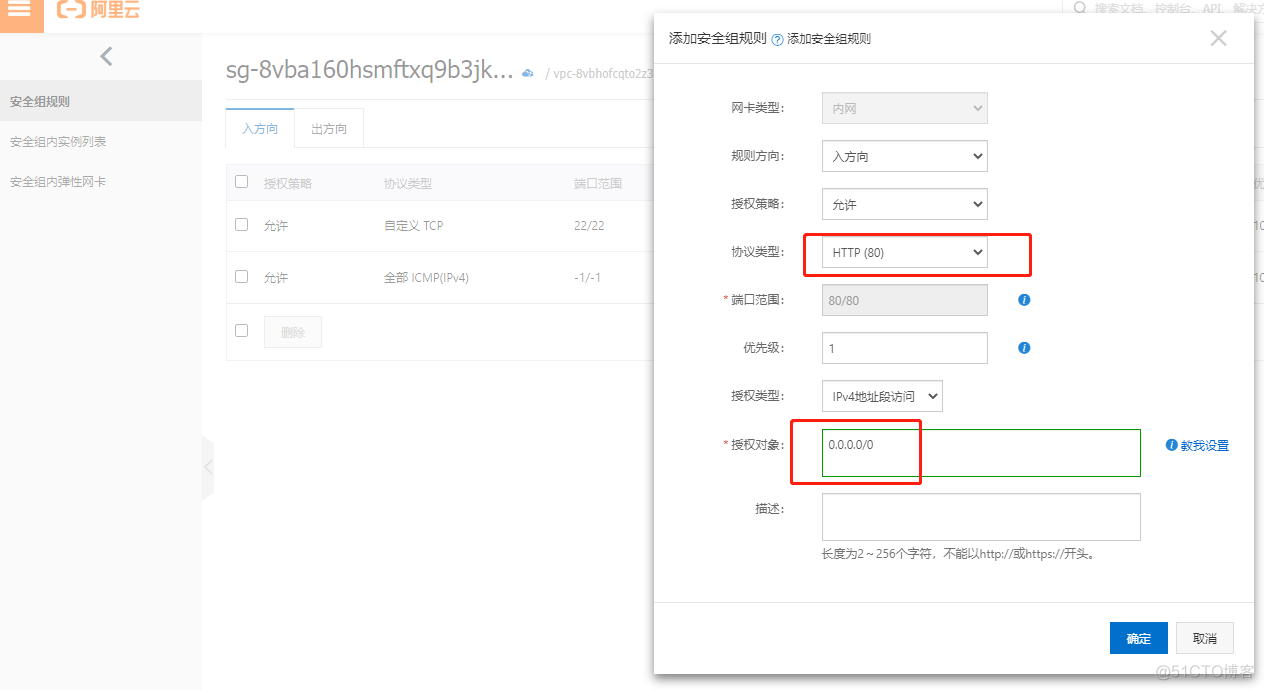Click the 全部 ICMP(IPv4) cell

pos(426,278)
